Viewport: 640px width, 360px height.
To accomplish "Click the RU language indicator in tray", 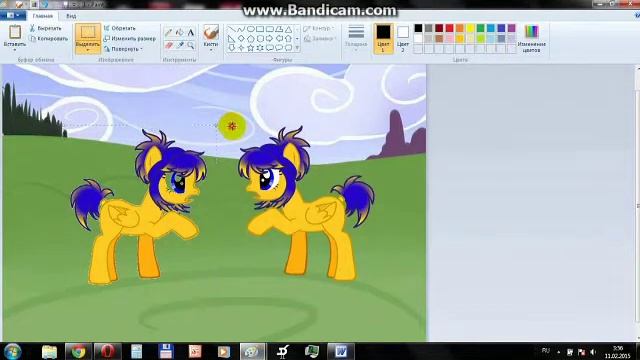I will click(545, 351).
